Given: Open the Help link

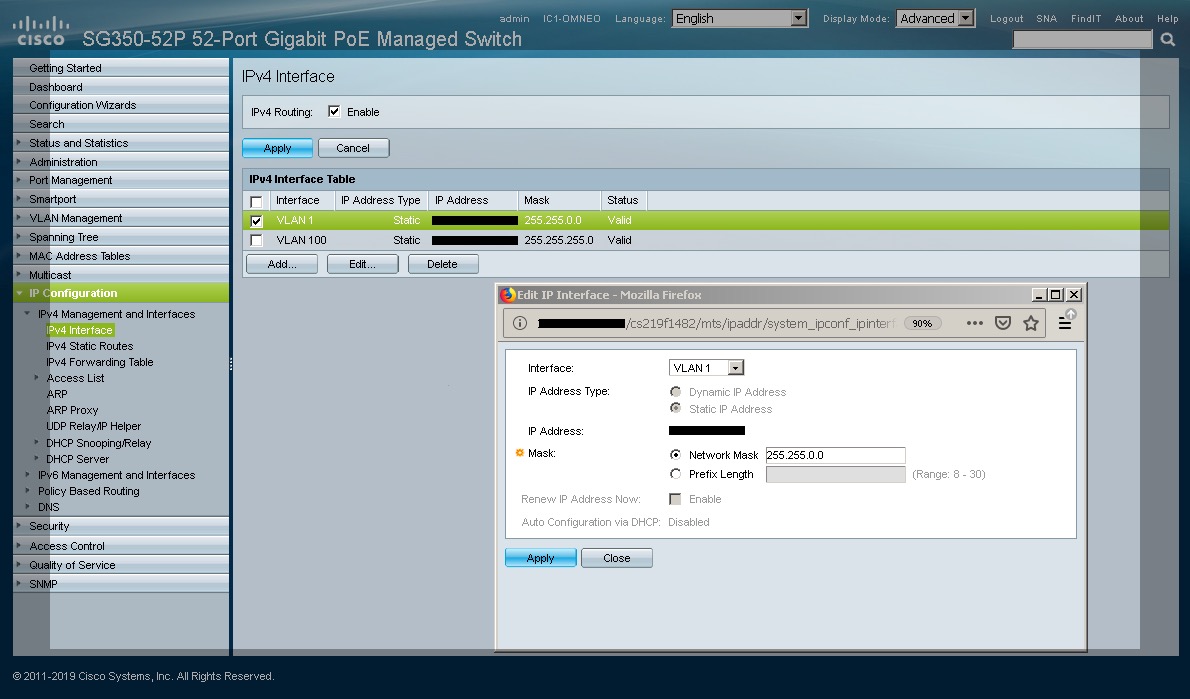Looking at the screenshot, I should (1167, 18).
